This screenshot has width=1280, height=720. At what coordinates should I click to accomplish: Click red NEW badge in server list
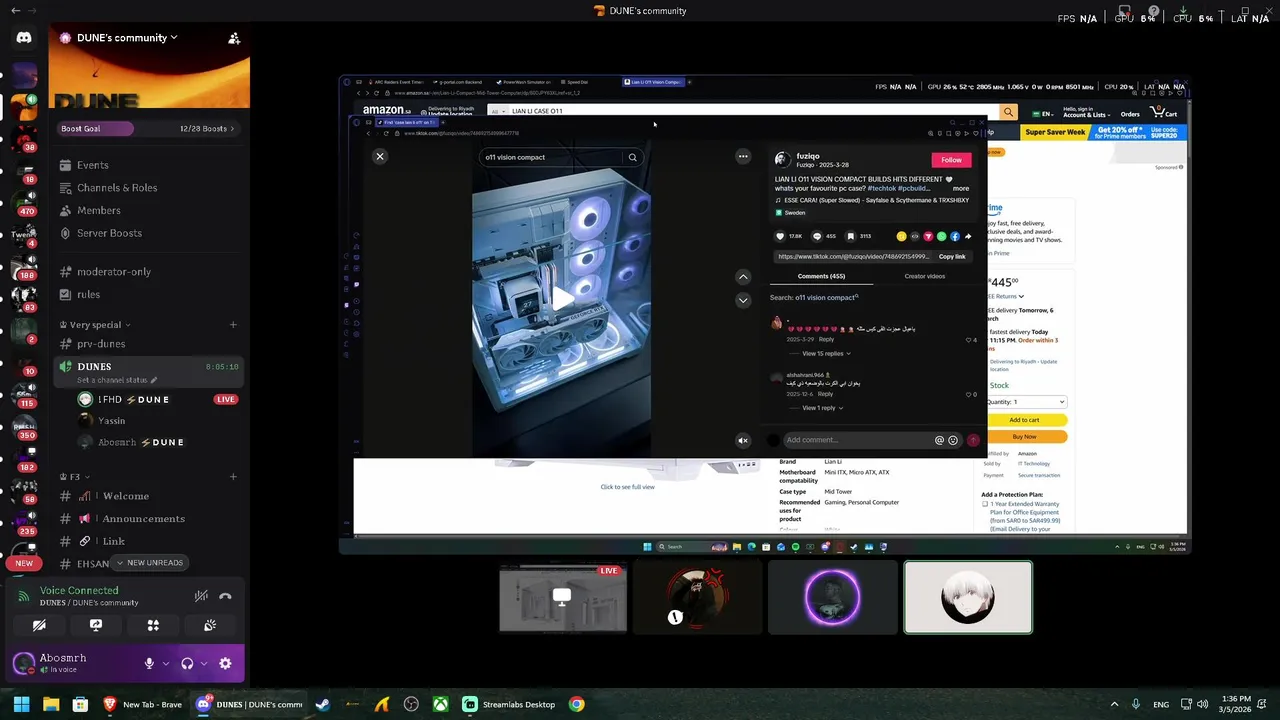coord(24,563)
